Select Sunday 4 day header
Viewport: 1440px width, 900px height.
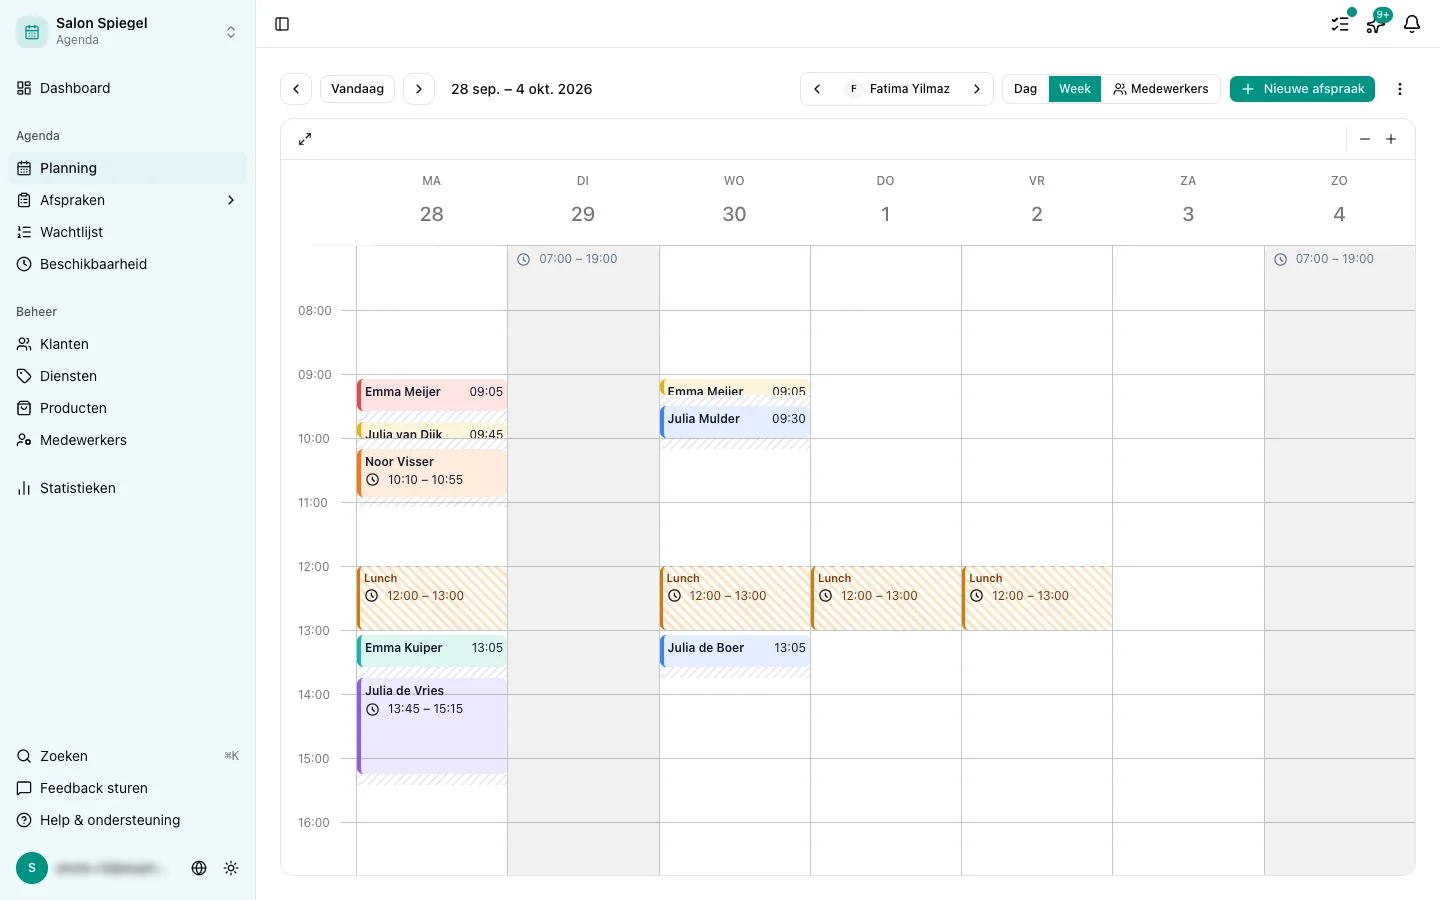[1339, 200]
